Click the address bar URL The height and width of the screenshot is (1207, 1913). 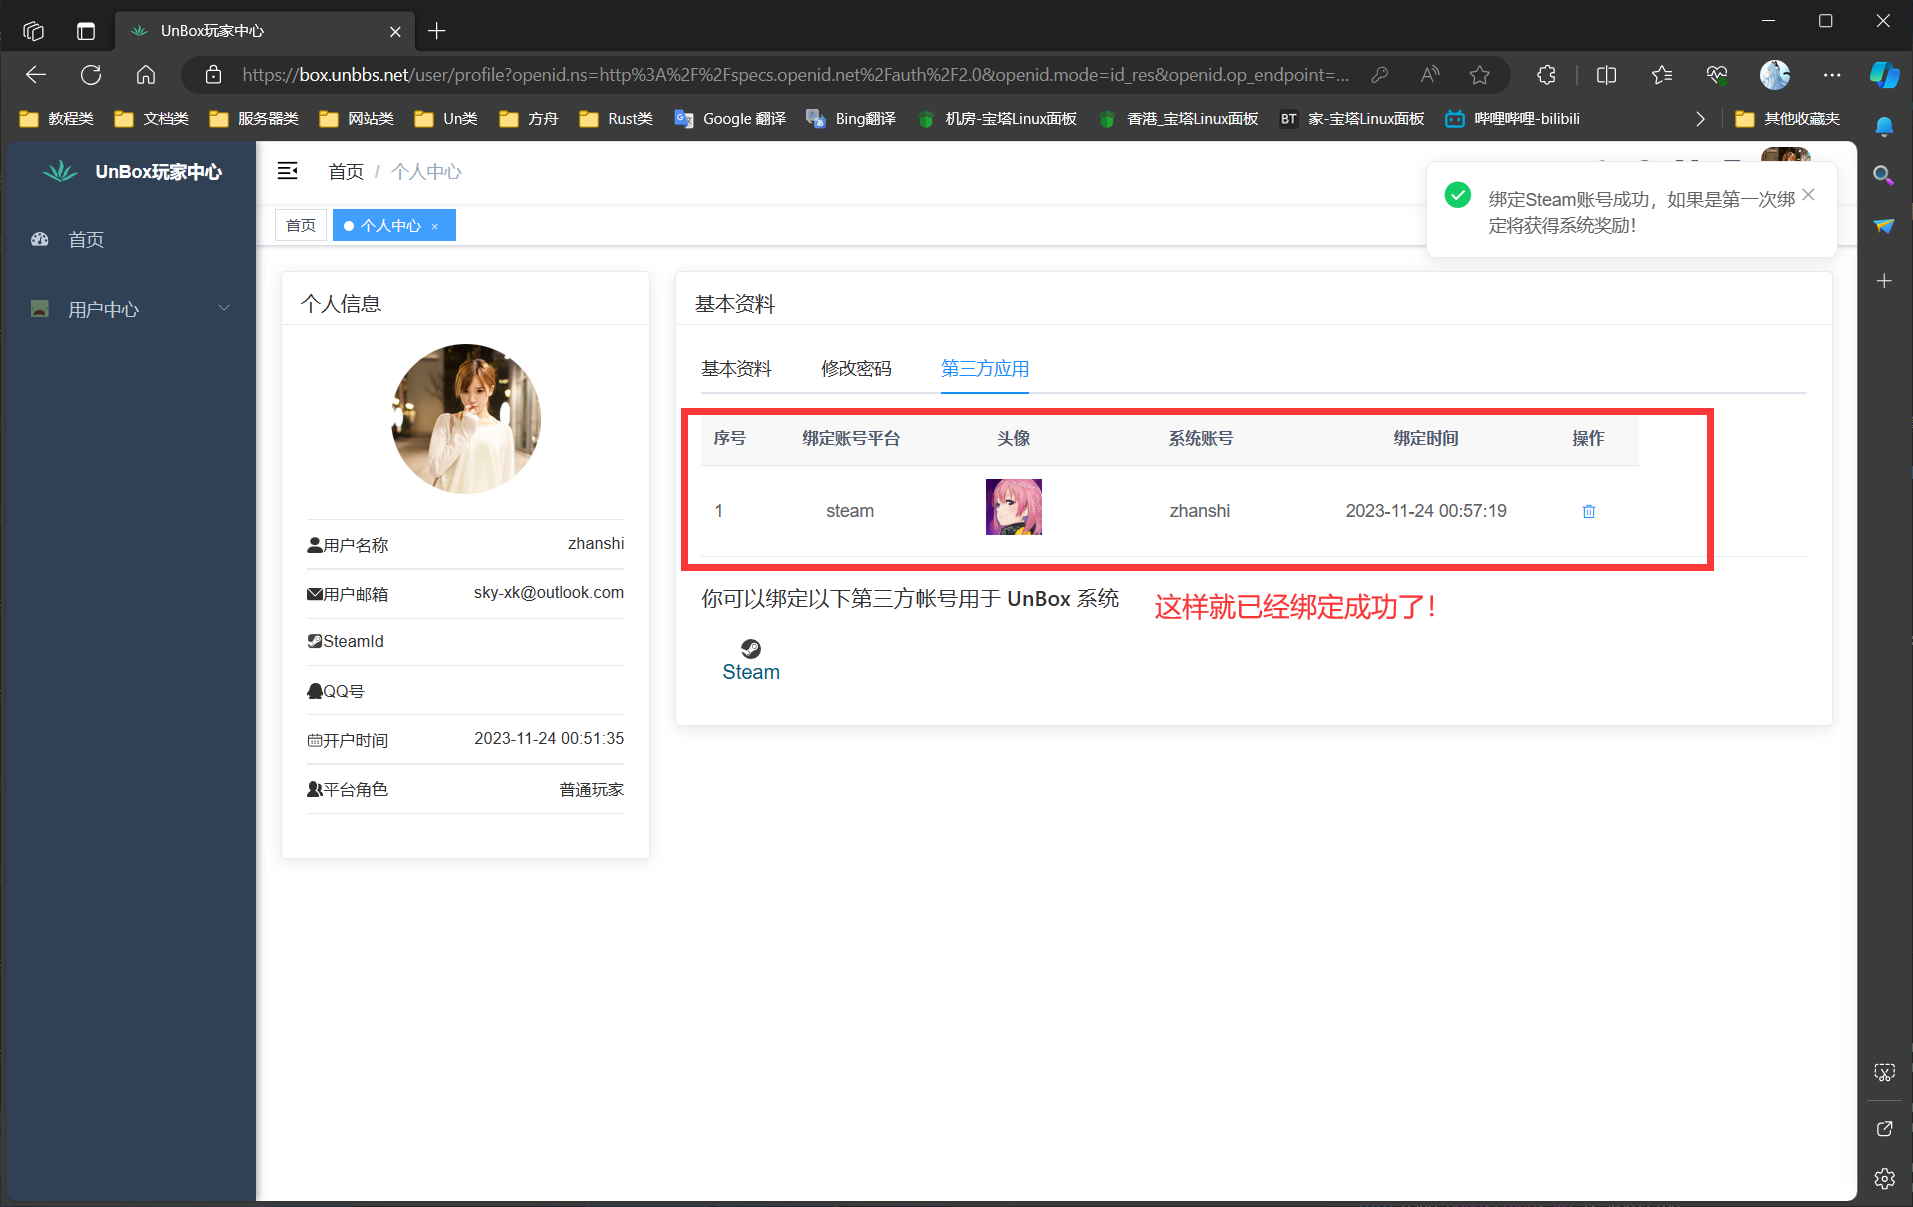tap(795, 75)
